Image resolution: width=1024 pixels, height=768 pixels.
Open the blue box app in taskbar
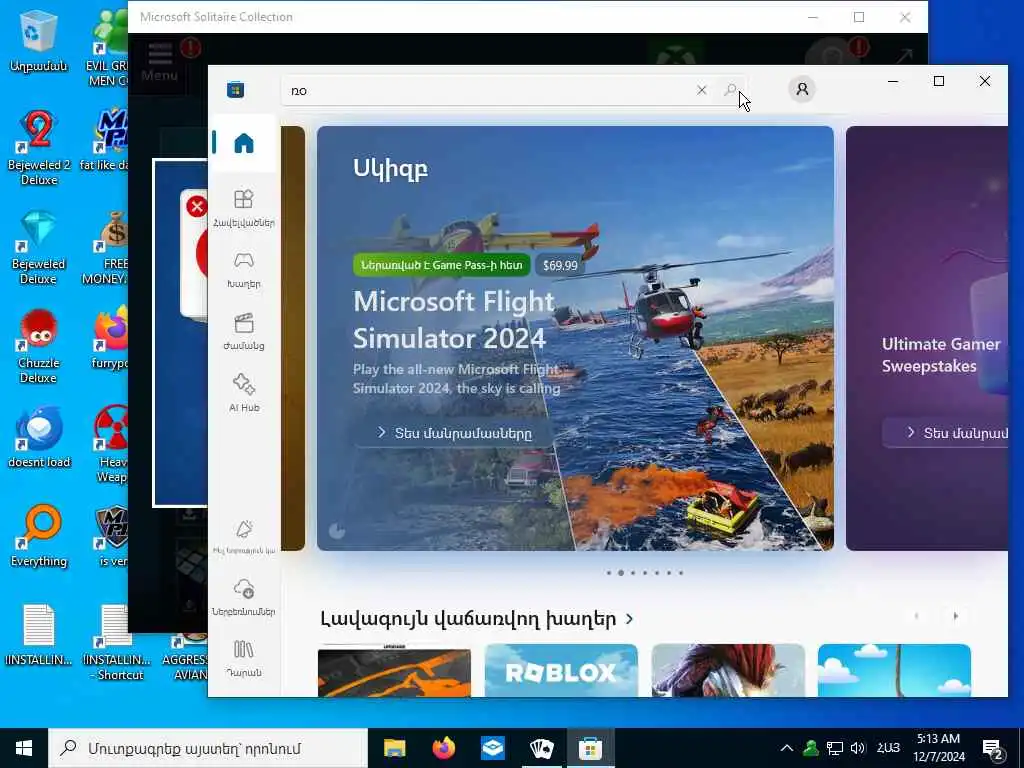492,748
